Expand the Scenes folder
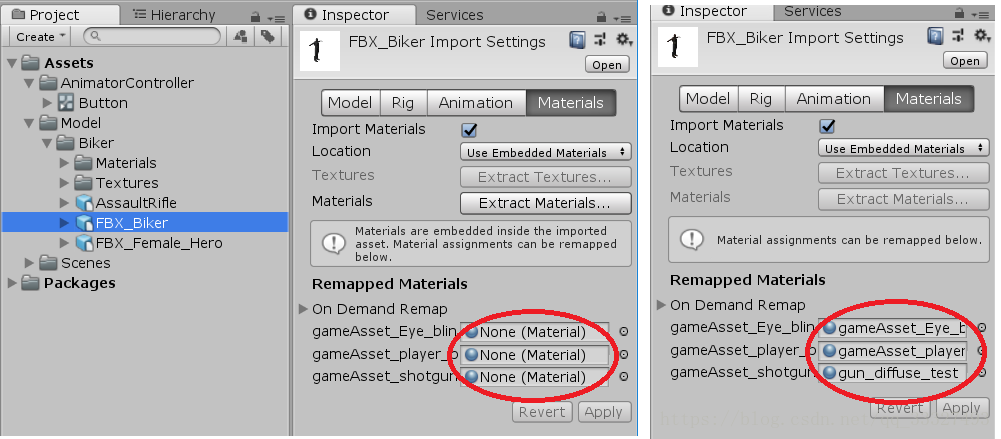 coord(29,263)
